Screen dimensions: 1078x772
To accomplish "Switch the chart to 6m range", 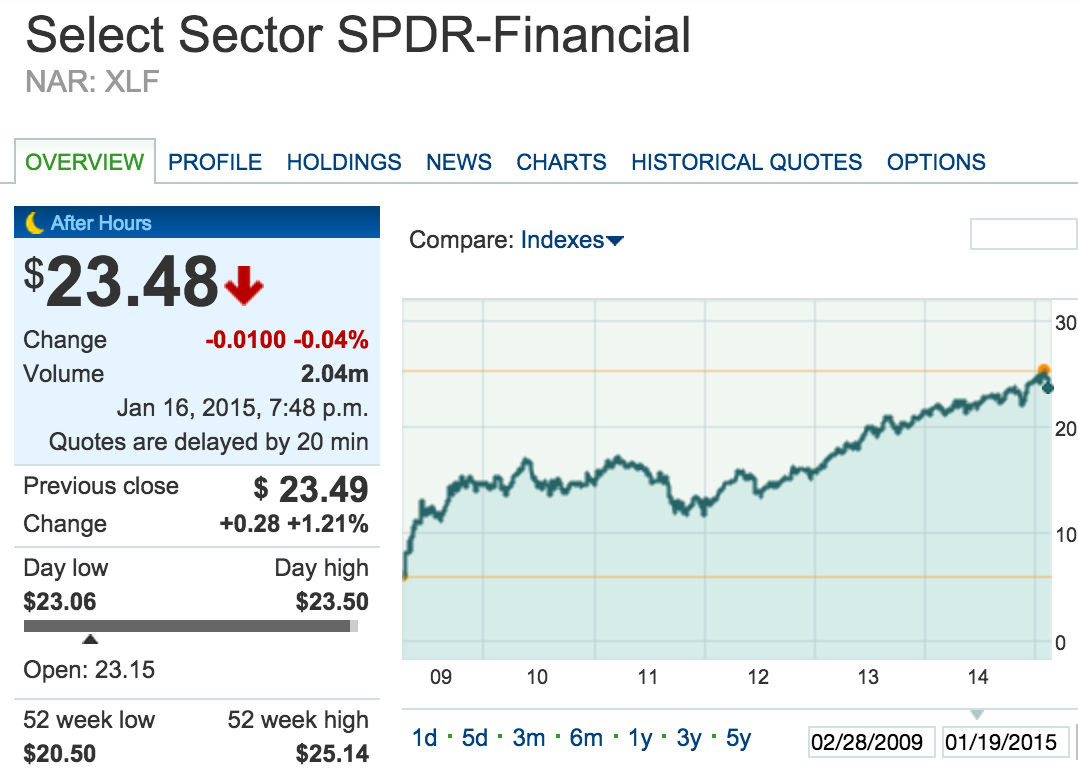I will click(x=584, y=738).
